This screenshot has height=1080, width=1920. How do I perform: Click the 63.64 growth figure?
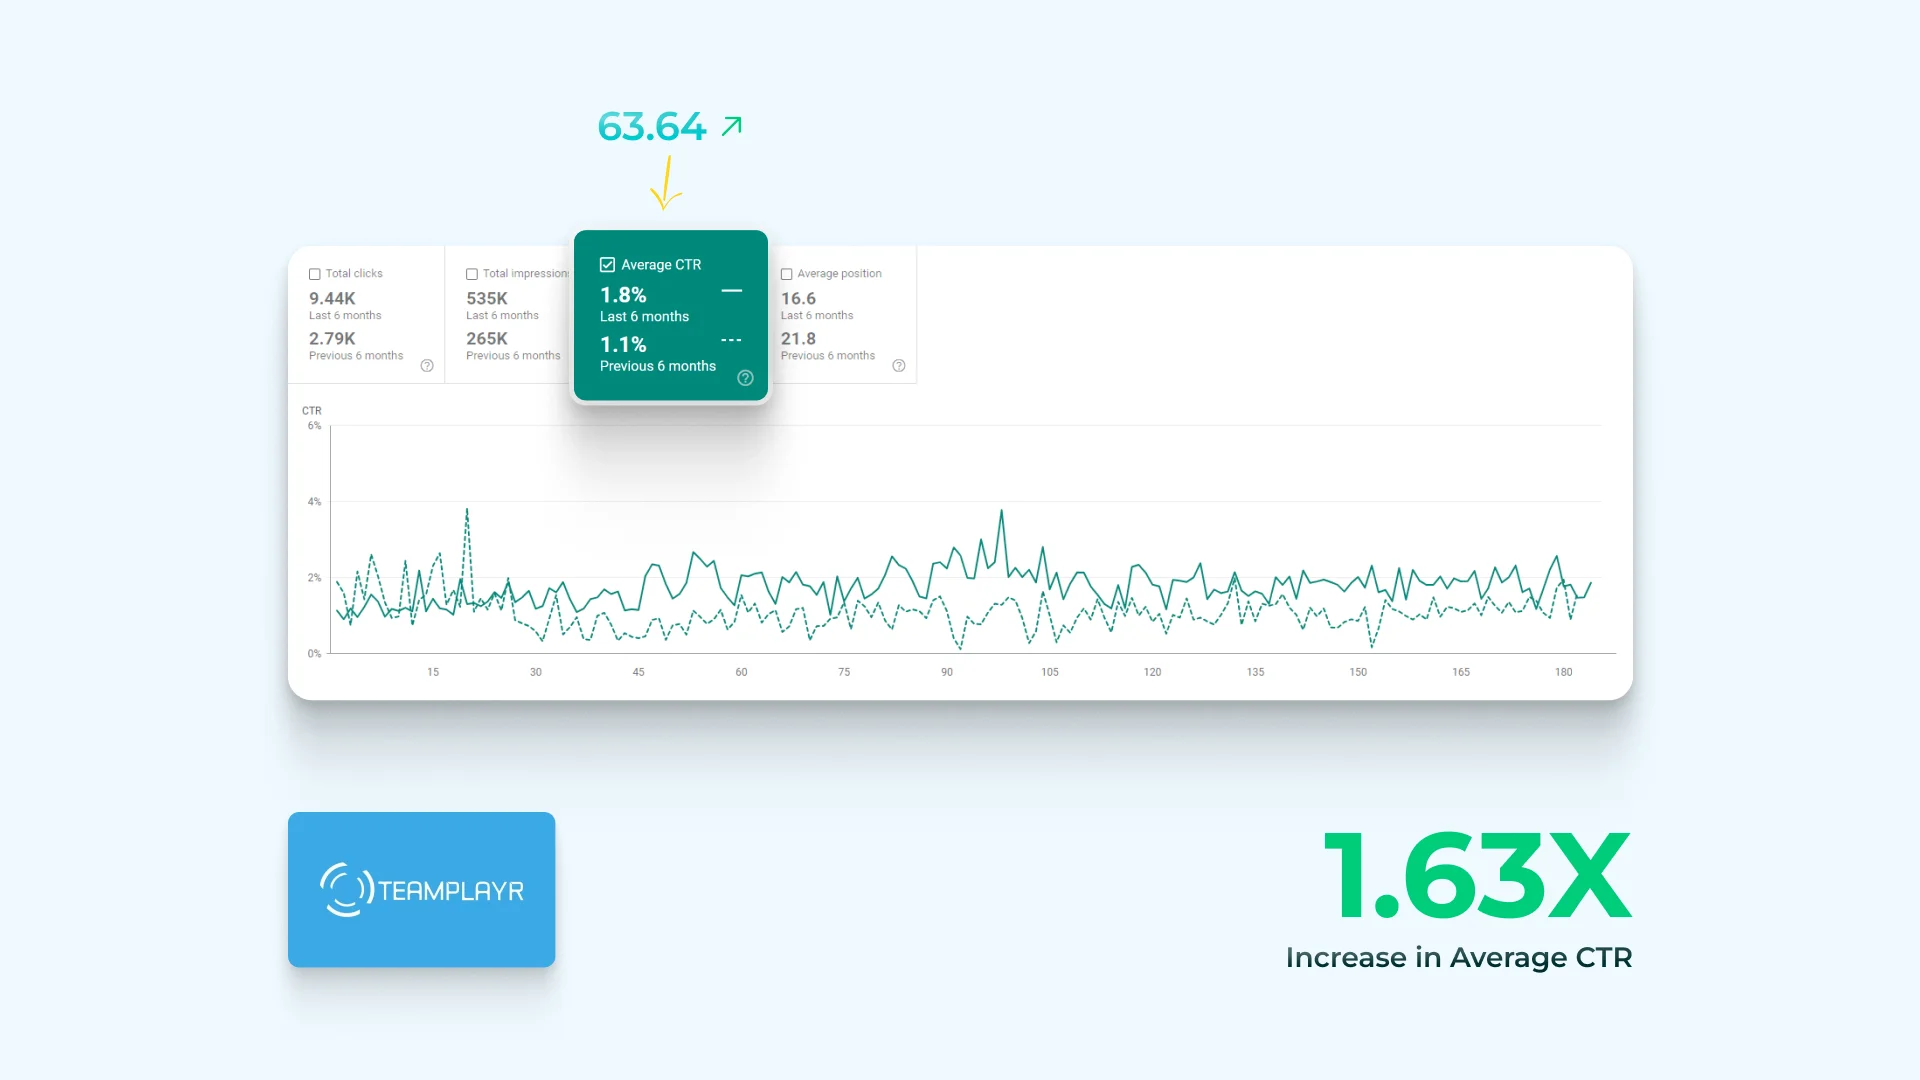tap(652, 127)
